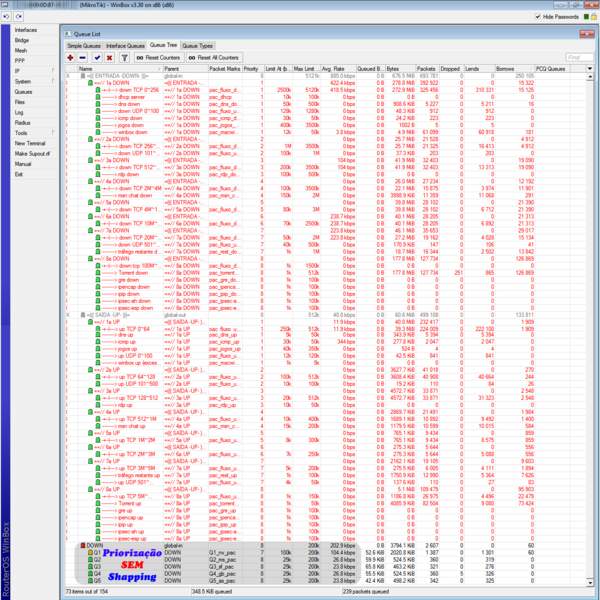The width and height of the screenshot is (600, 600).
Task: Click the green queue icon of 1a DOWN
Action: (x=90, y=83)
